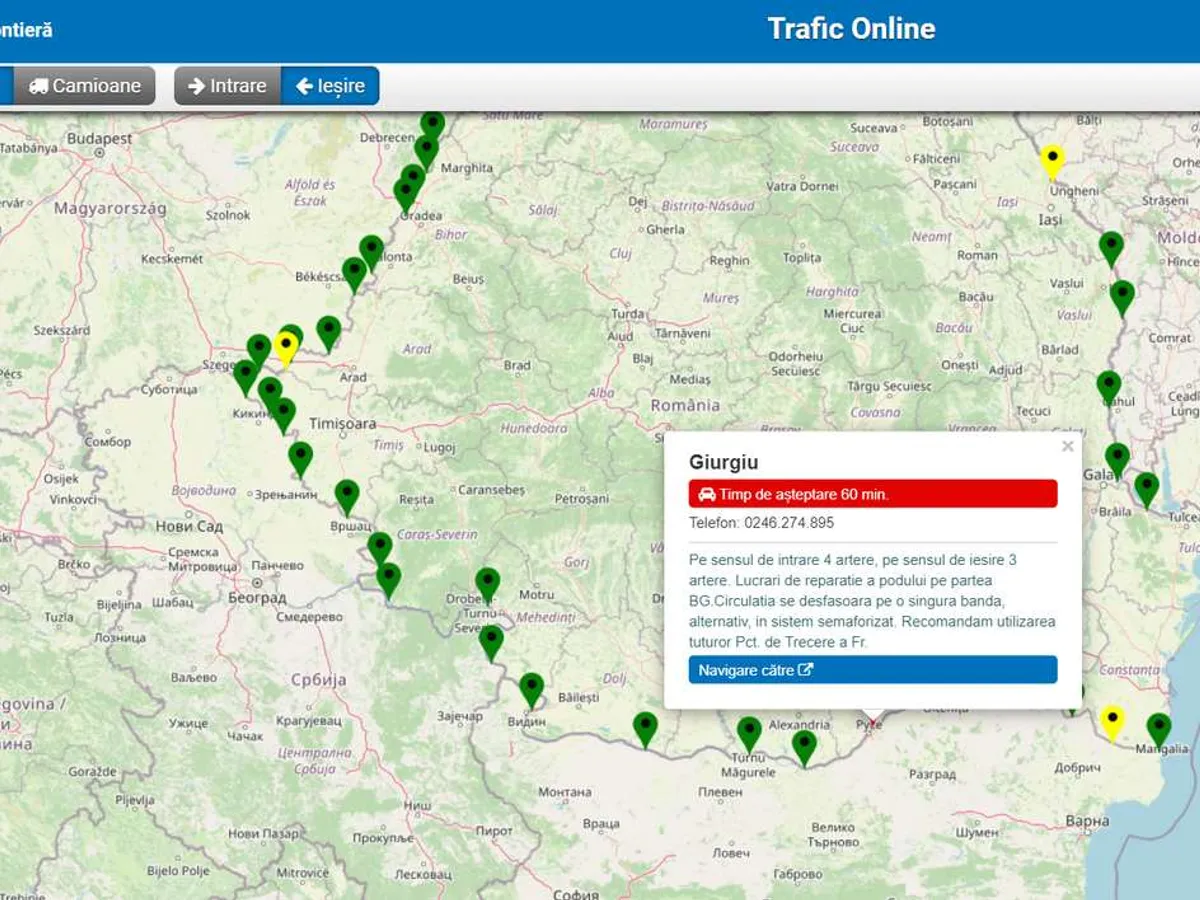Click the yellow marker near Ungheni
The image size is (1200, 900).
point(1051,158)
